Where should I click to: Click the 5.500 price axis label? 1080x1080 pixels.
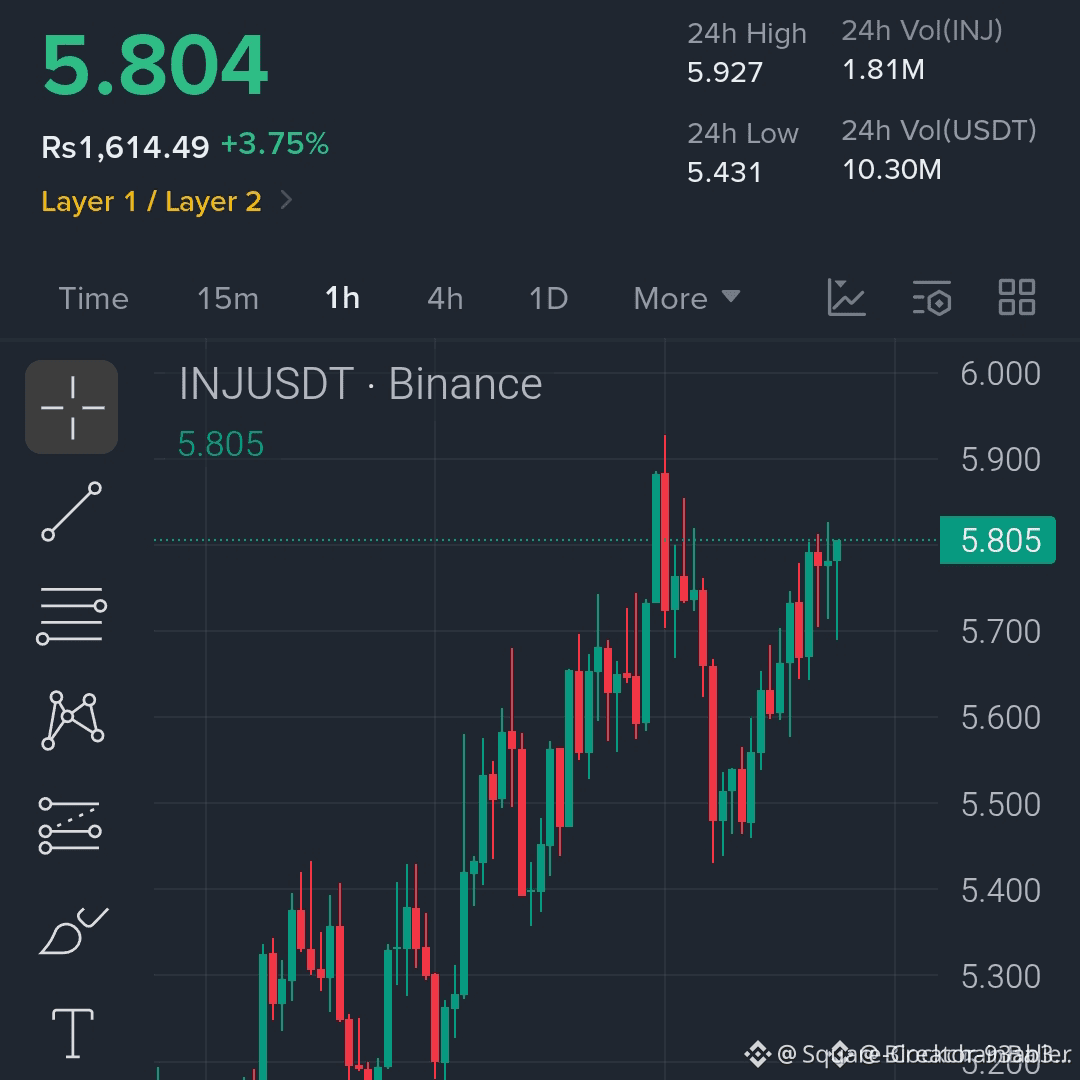coord(1000,804)
